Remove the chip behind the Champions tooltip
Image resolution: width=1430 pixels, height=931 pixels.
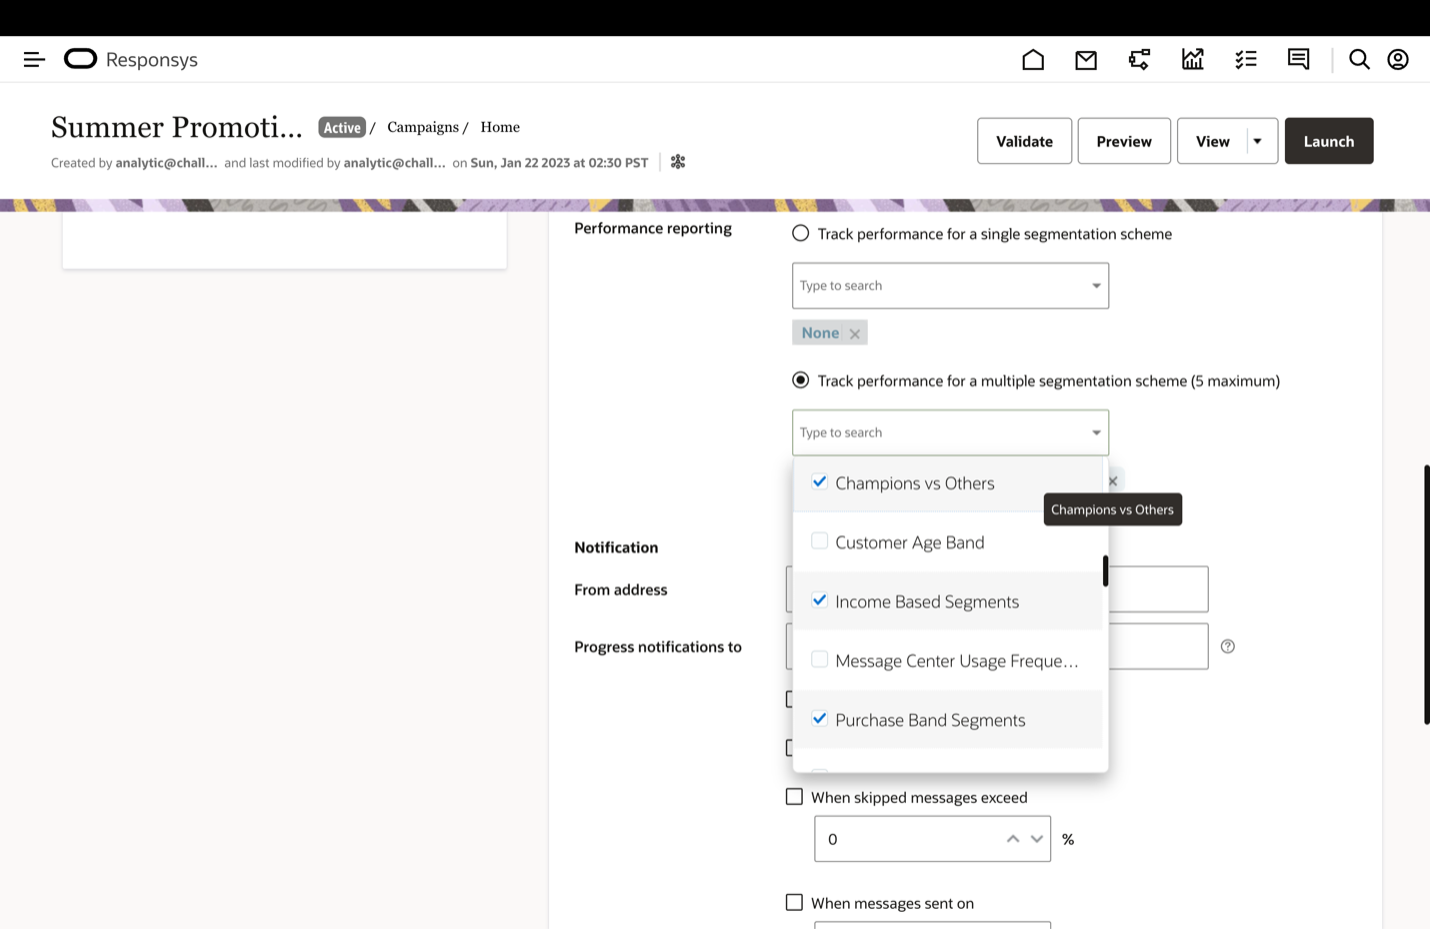(1113, 481)
